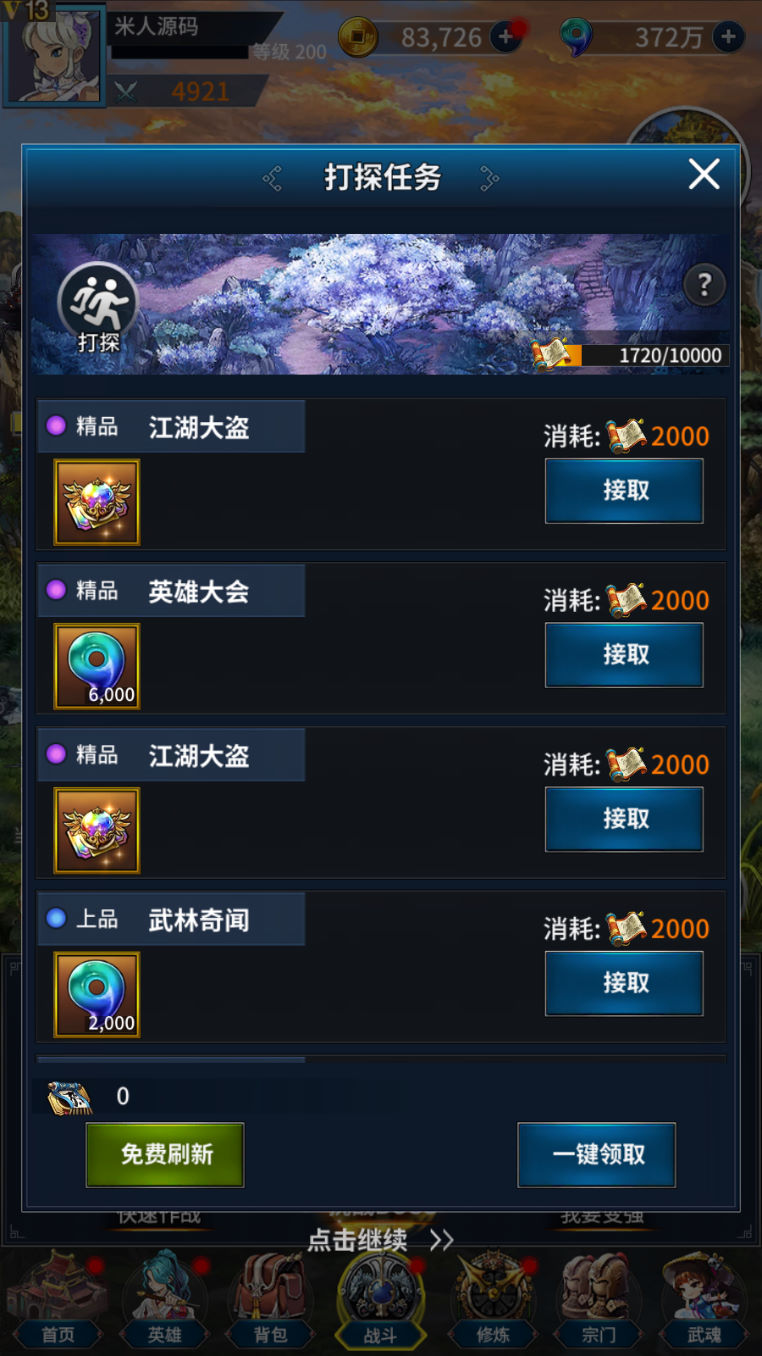Click the green 免费刷新 button
Viewport: 762px width, 1356px height.
point(165,1155)
